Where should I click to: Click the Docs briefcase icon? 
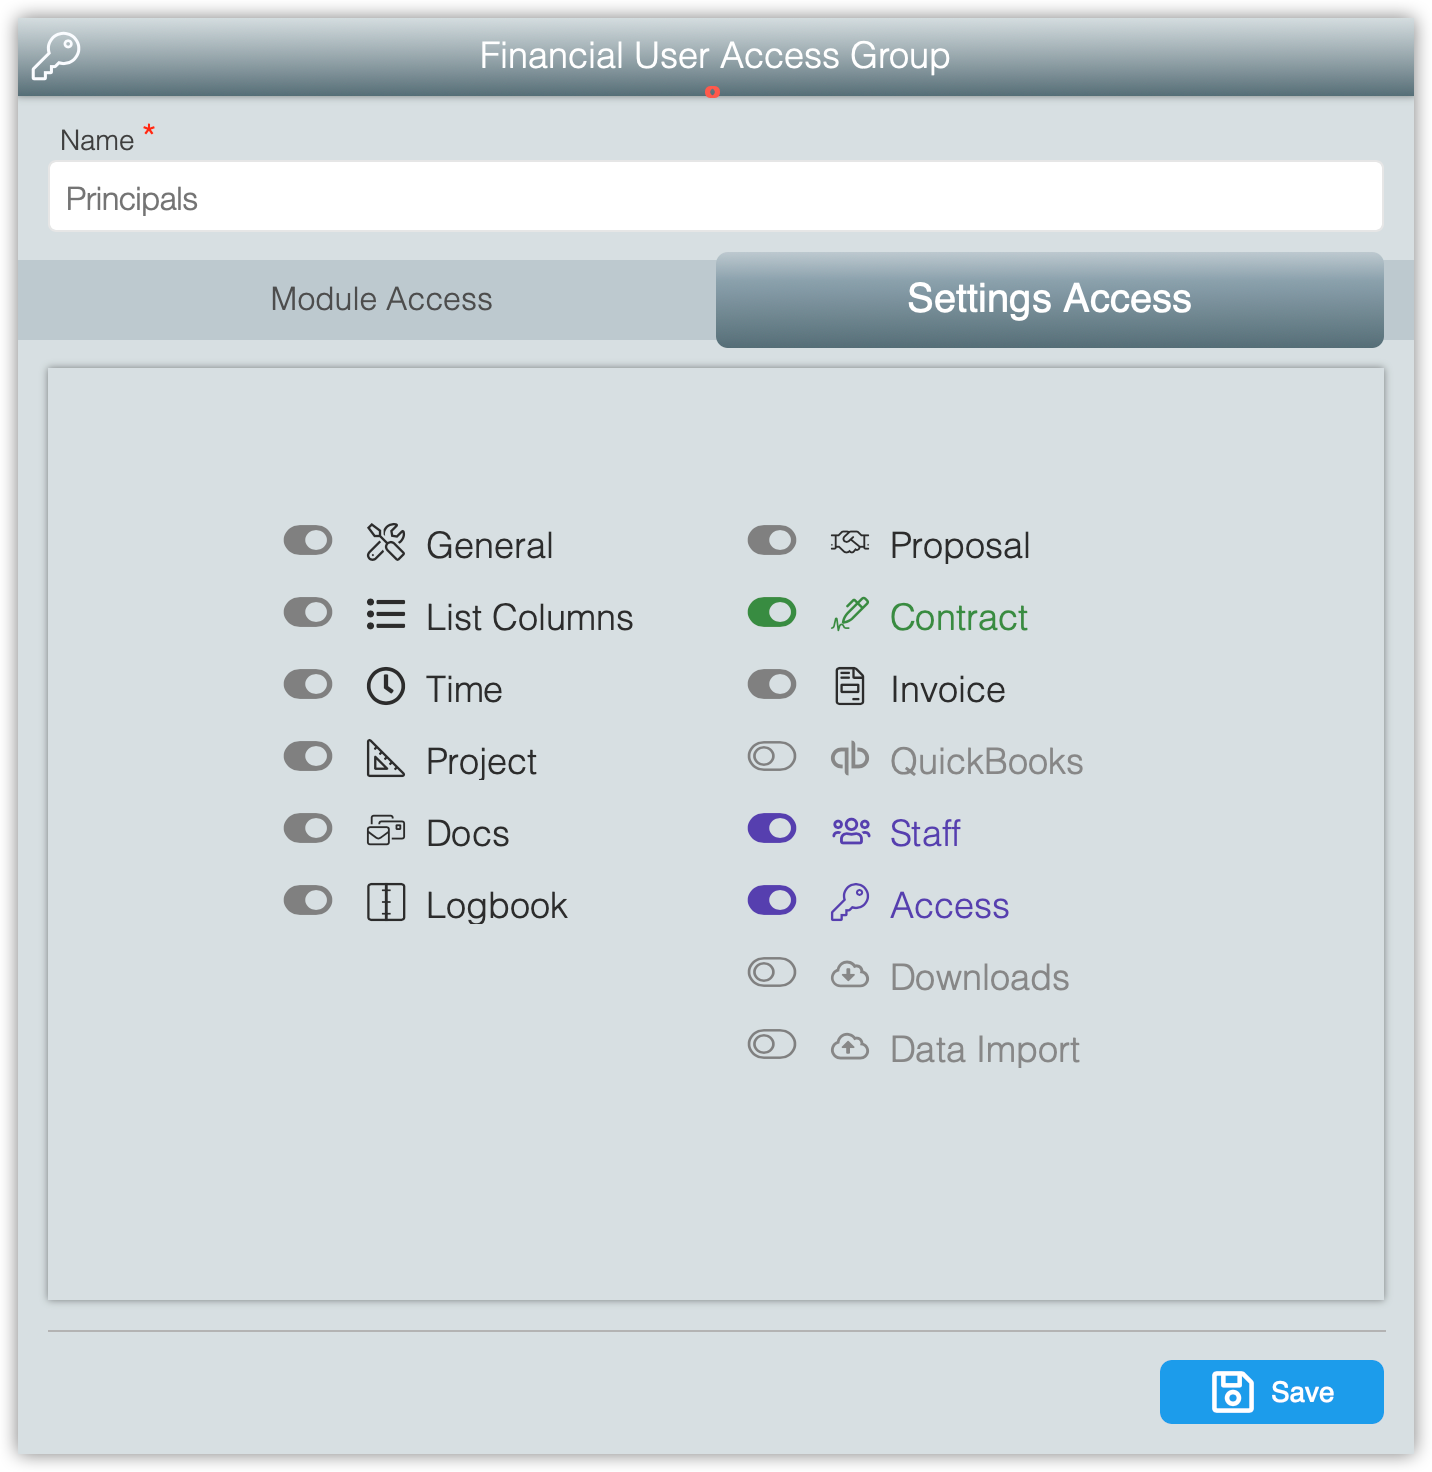[x=386, y=831]
